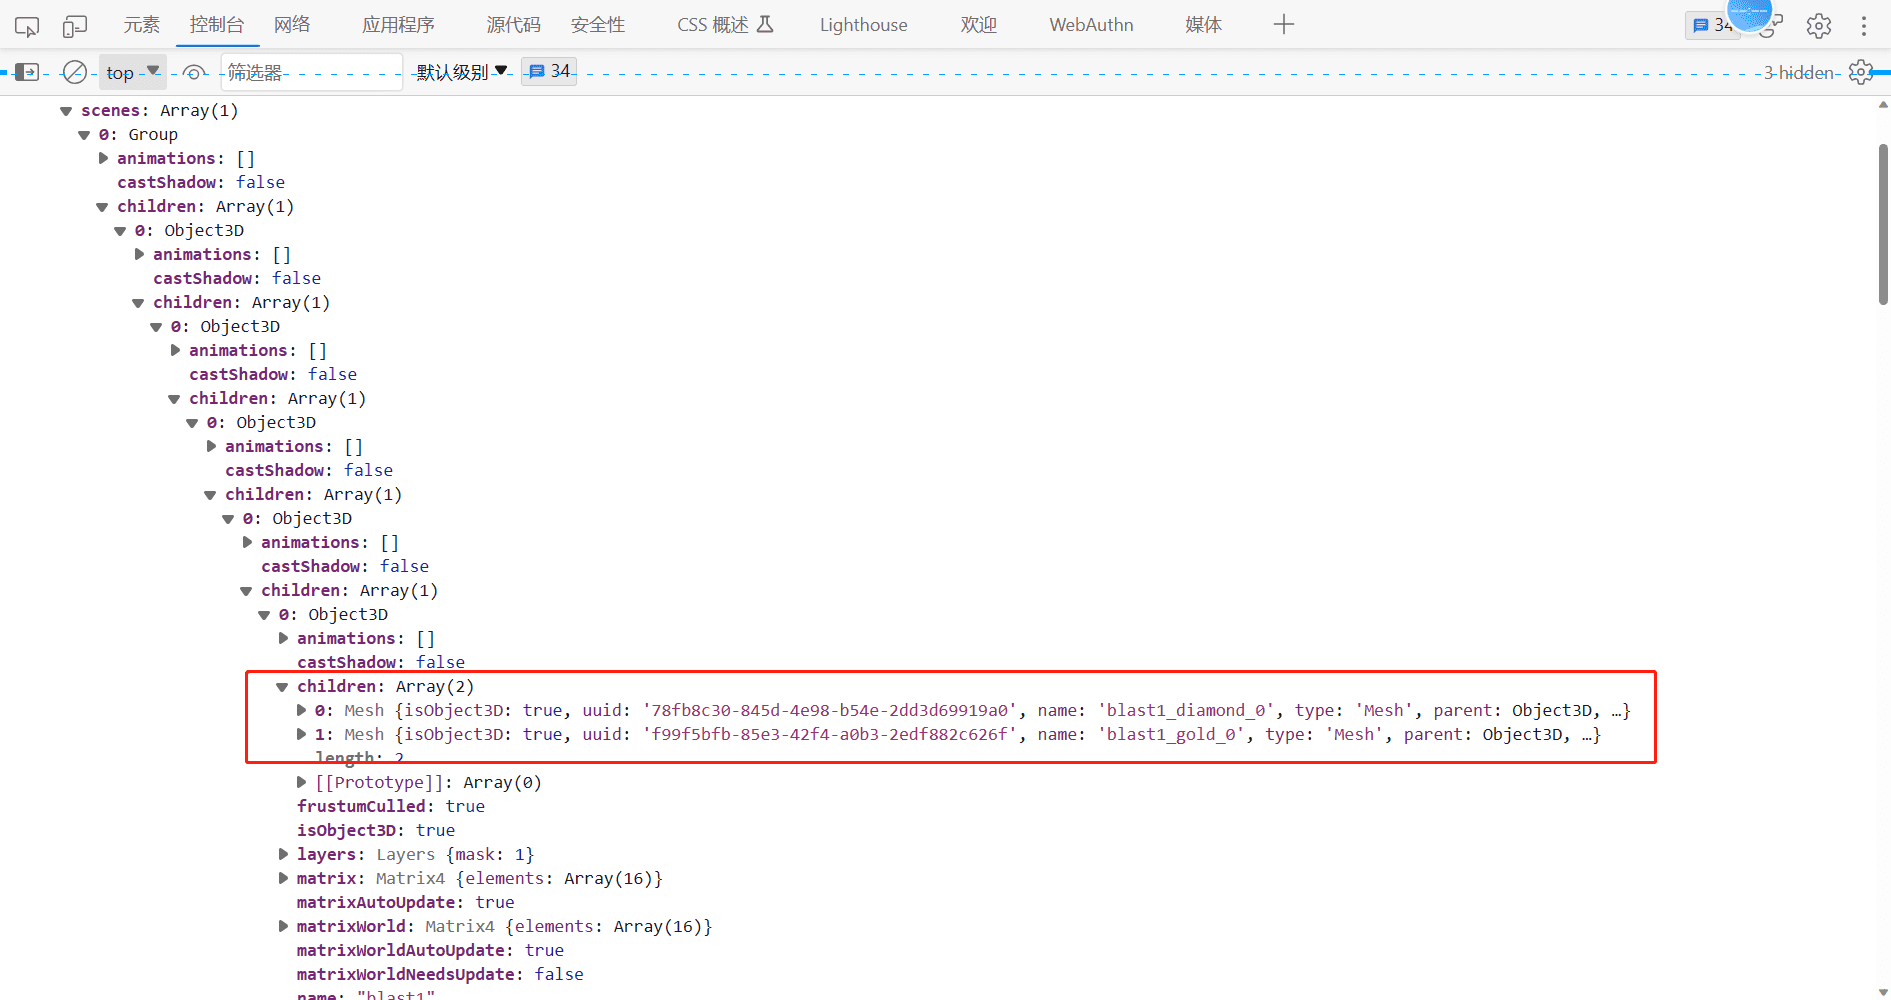Open the 媒体 tab

point(1203,25)
